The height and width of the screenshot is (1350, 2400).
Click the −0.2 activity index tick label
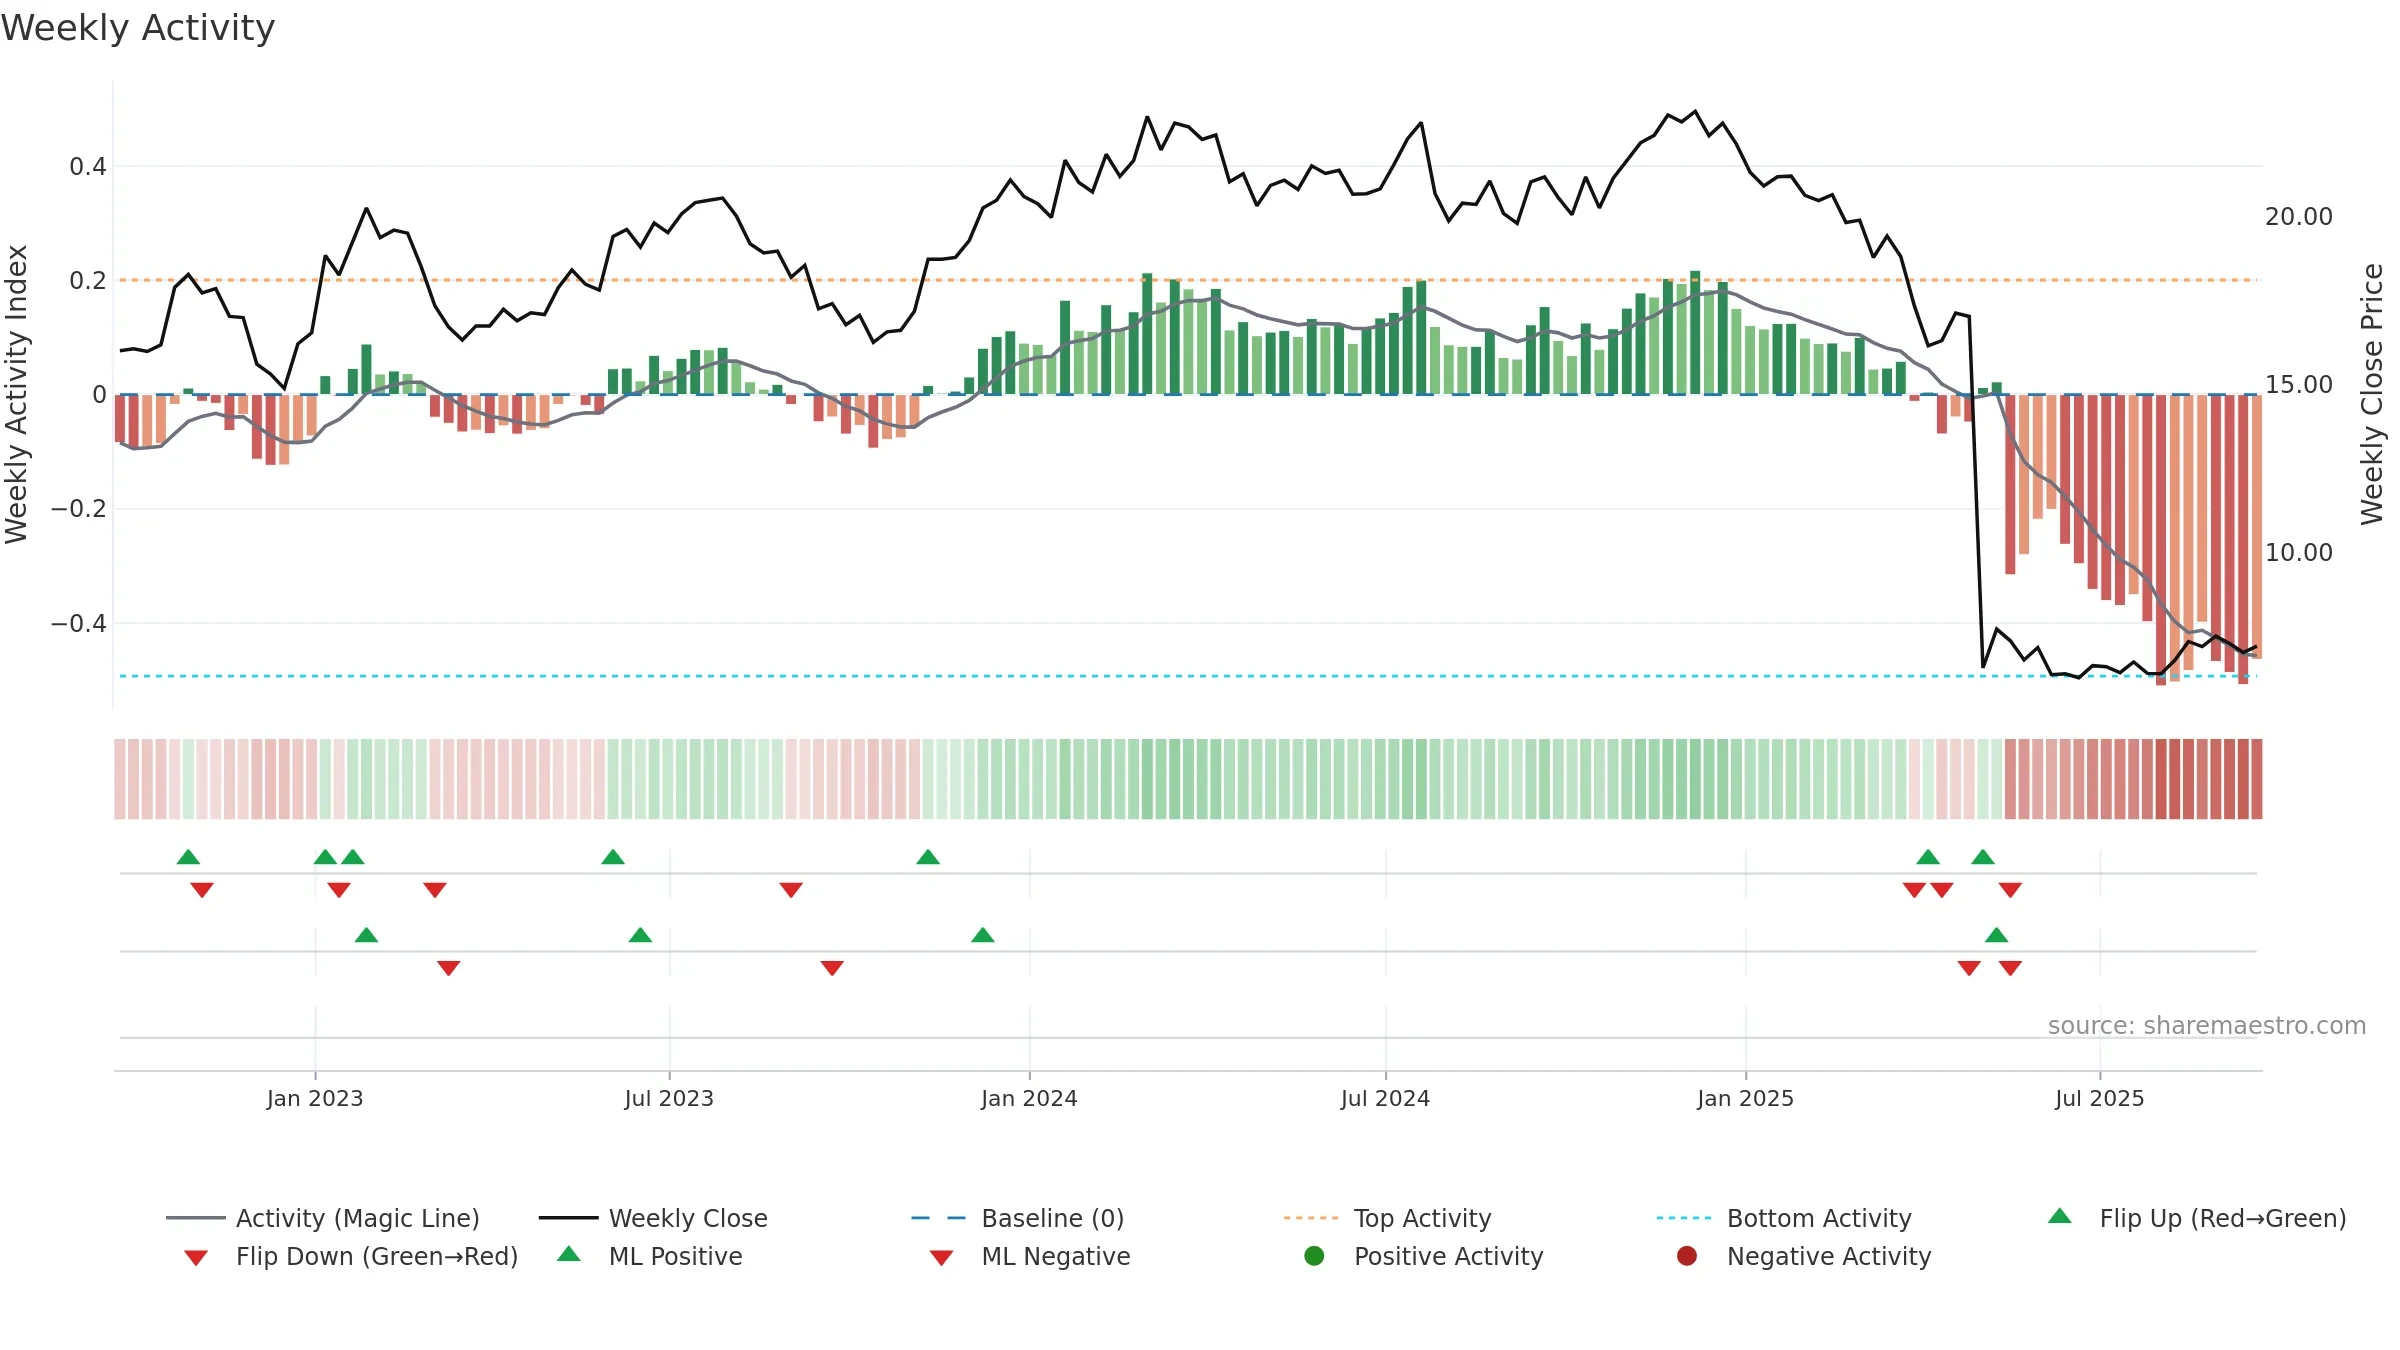point(79,508)
